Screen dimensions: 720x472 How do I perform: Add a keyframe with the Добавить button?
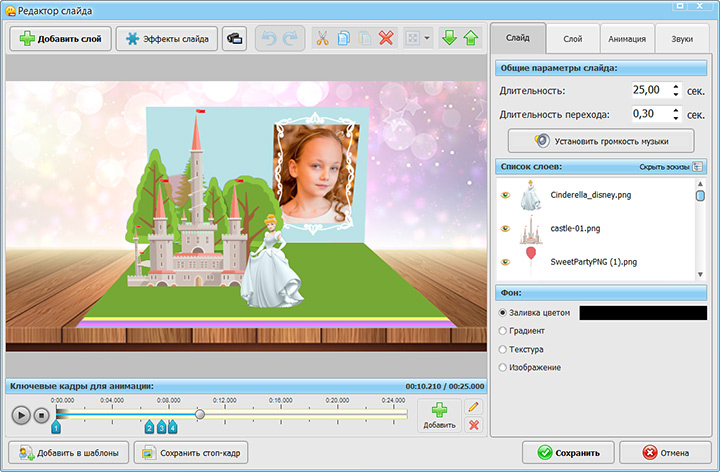[439, 416]
